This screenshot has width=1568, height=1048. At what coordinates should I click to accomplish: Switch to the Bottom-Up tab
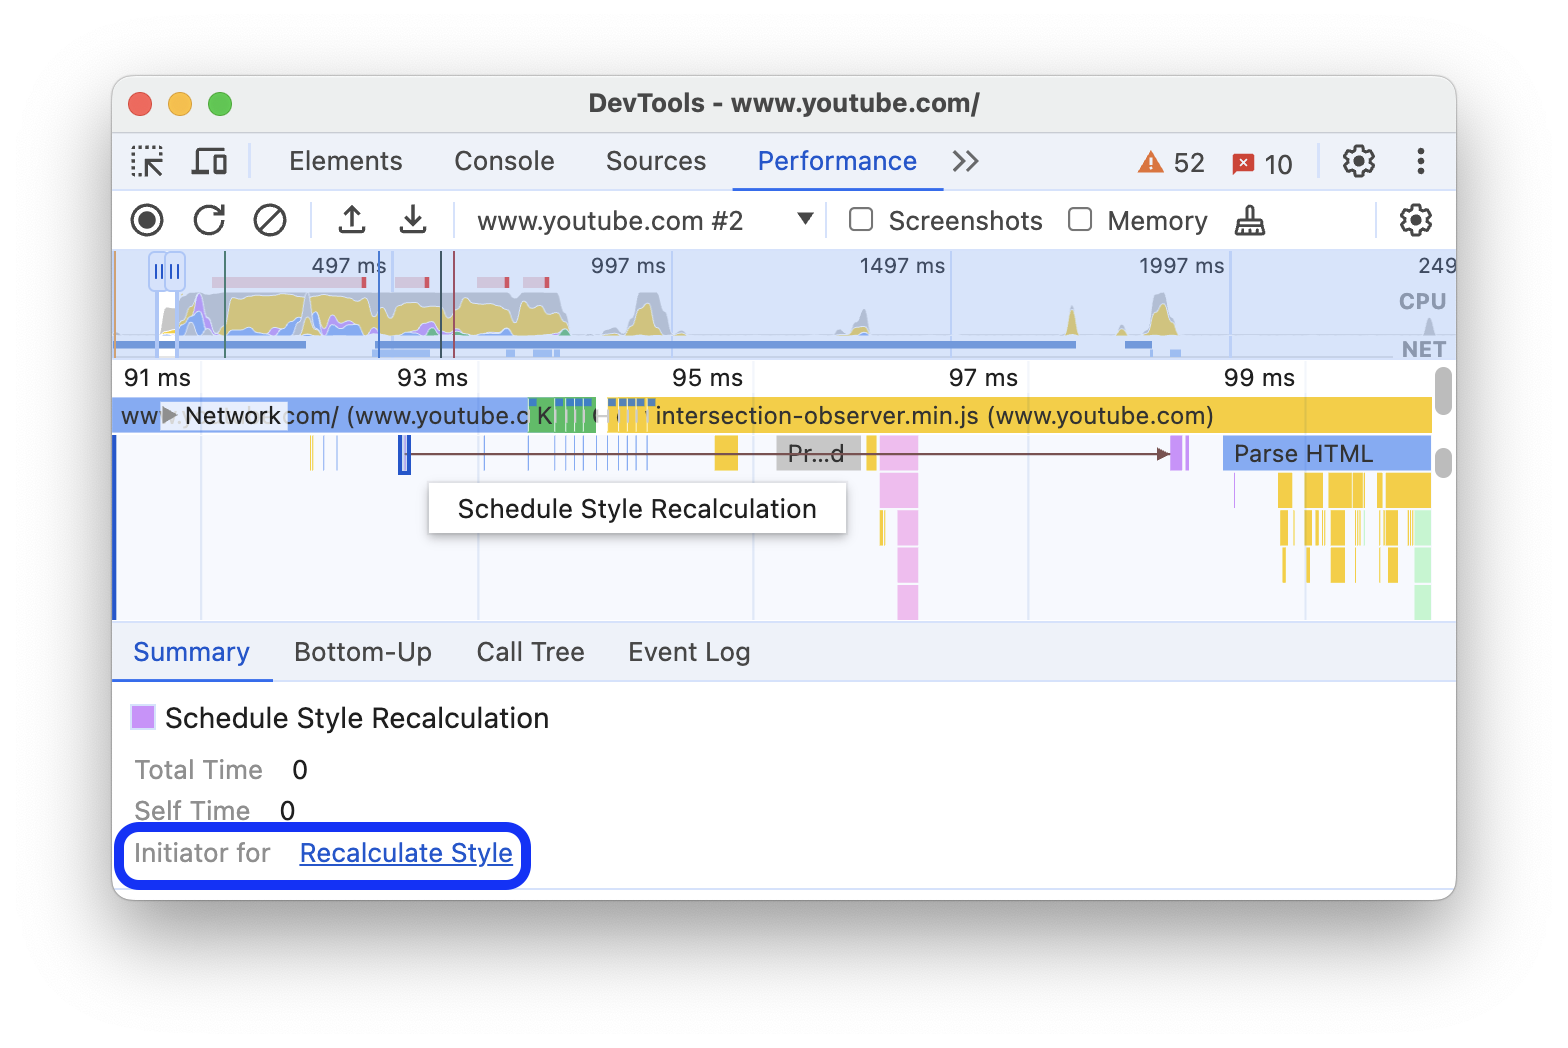point(363,652)
